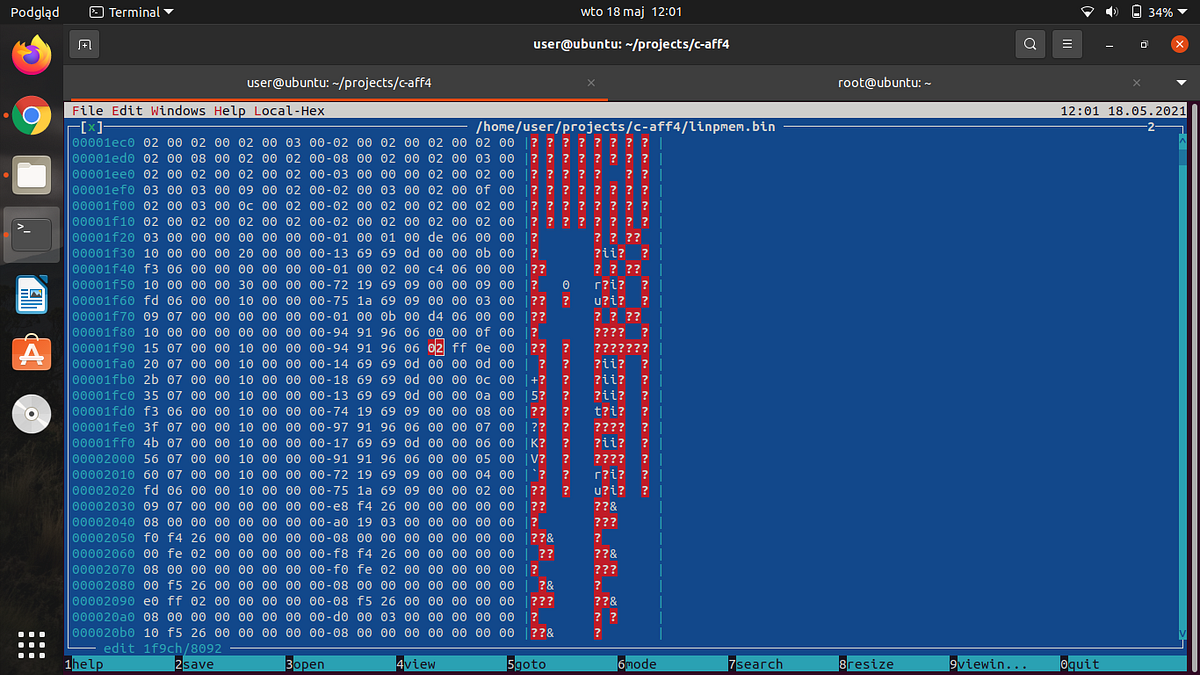The height and width of the screenshot is (675, 1200).
Task: Open the clock showing wto 18 maj 12:01
Action: (x=631, y=12)
